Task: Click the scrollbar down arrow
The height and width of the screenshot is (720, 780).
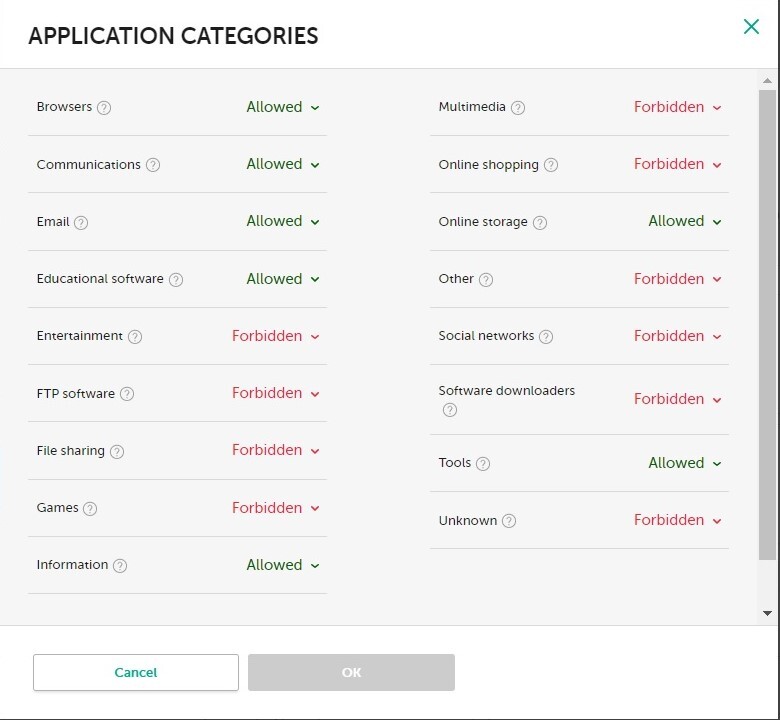Action: (767, 613)
